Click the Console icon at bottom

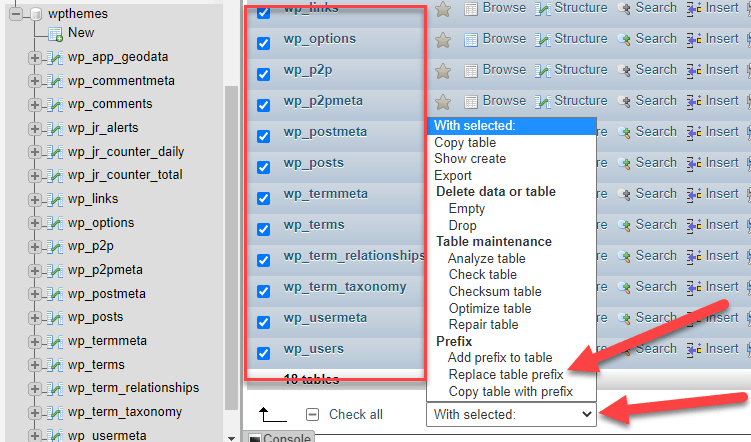click(255, 438)
